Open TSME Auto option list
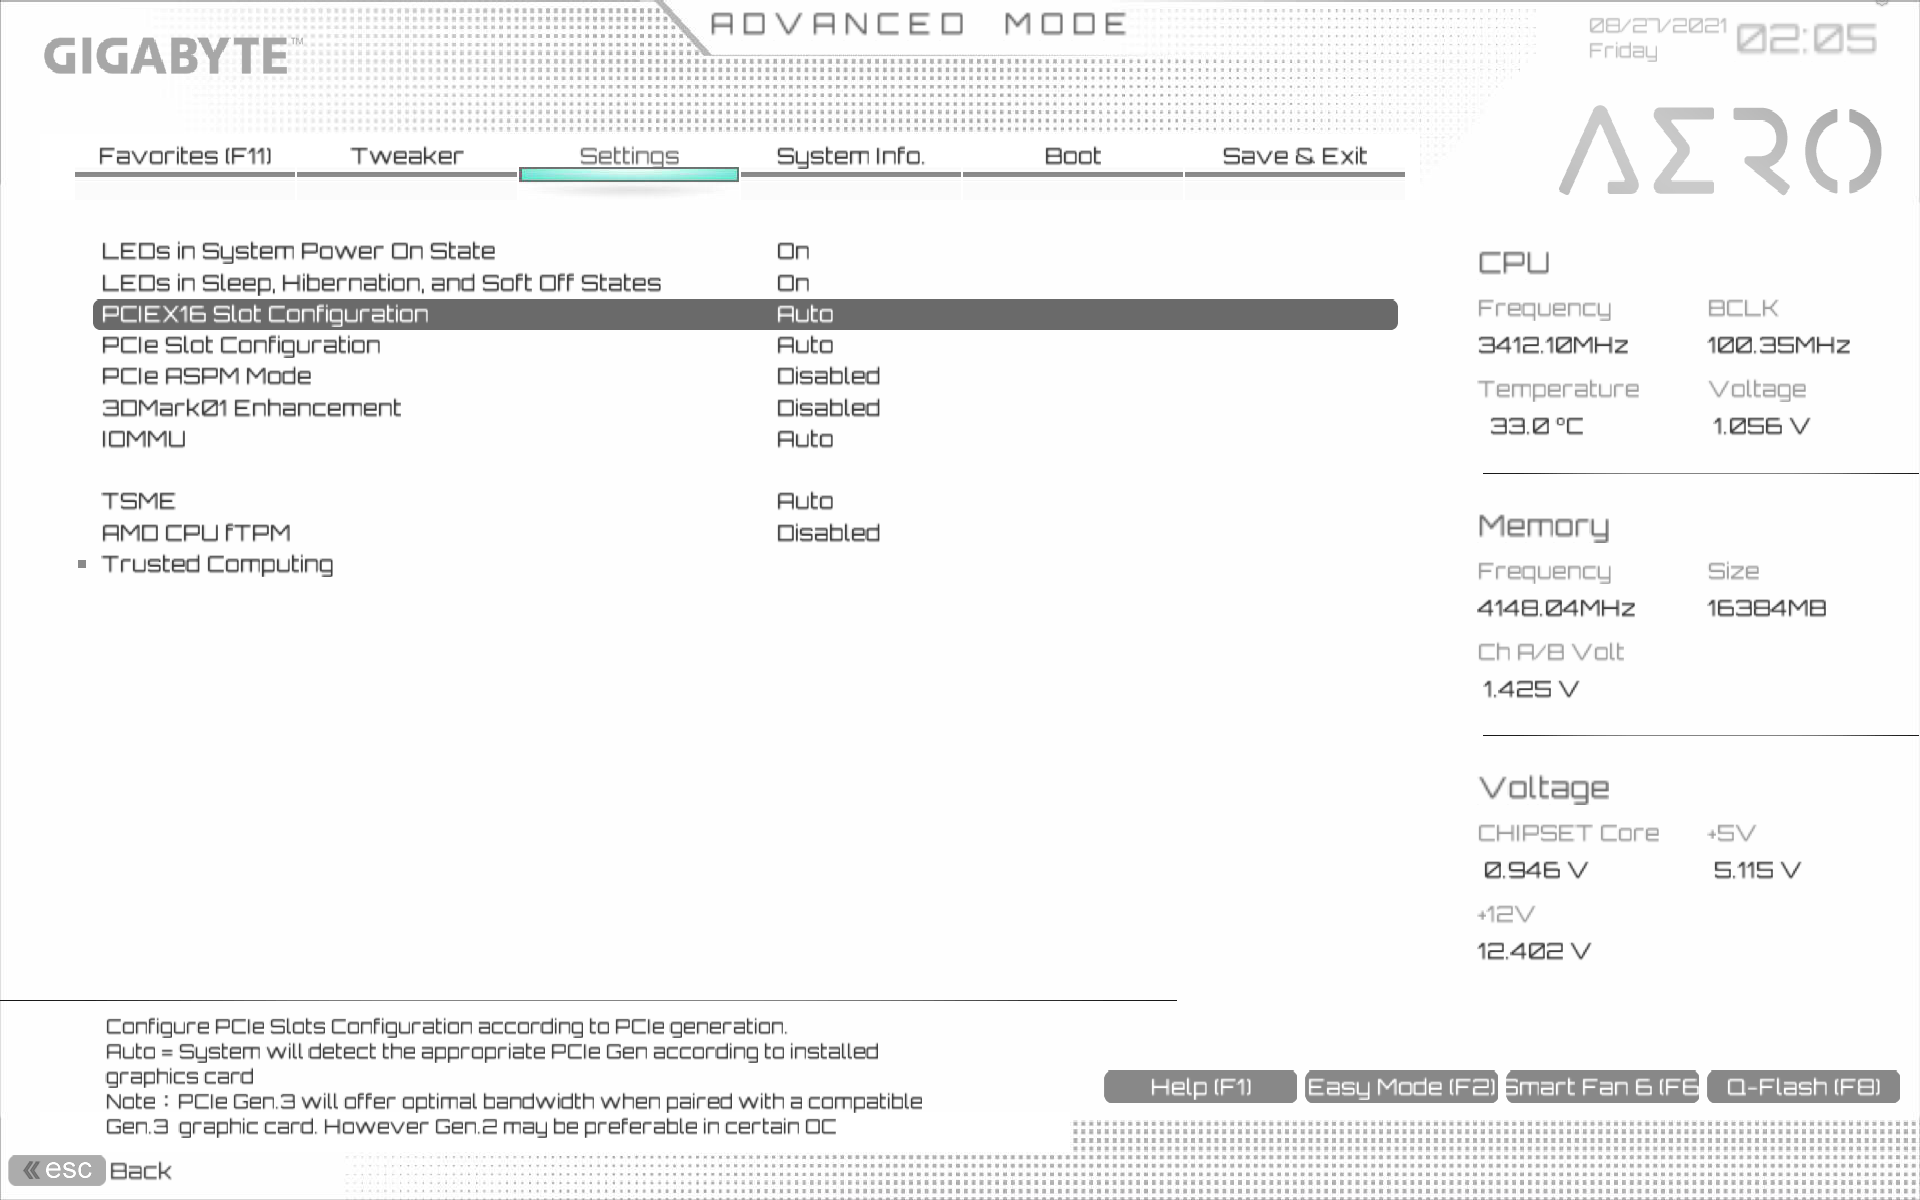The width and height of the screenshot is (1920, 1200). (x=805, y=501)
